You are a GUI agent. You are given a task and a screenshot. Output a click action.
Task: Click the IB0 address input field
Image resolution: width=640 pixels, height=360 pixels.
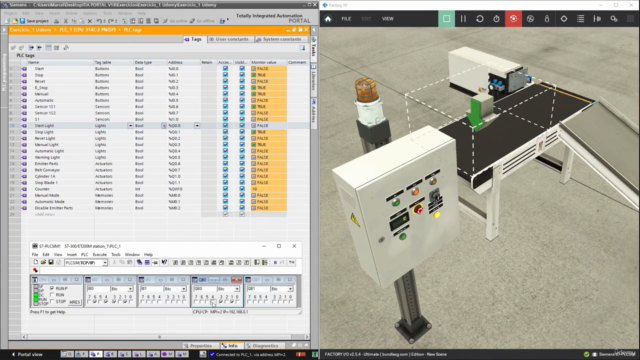[x=97, y=289]
